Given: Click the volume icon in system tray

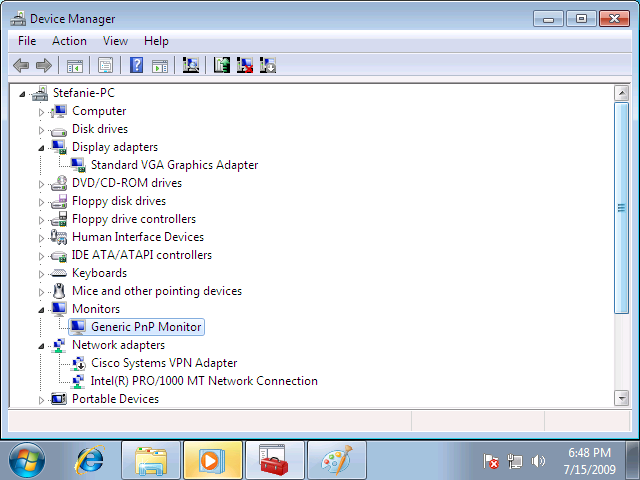Looking at the screenshot, I should click(x=539, y=461).
